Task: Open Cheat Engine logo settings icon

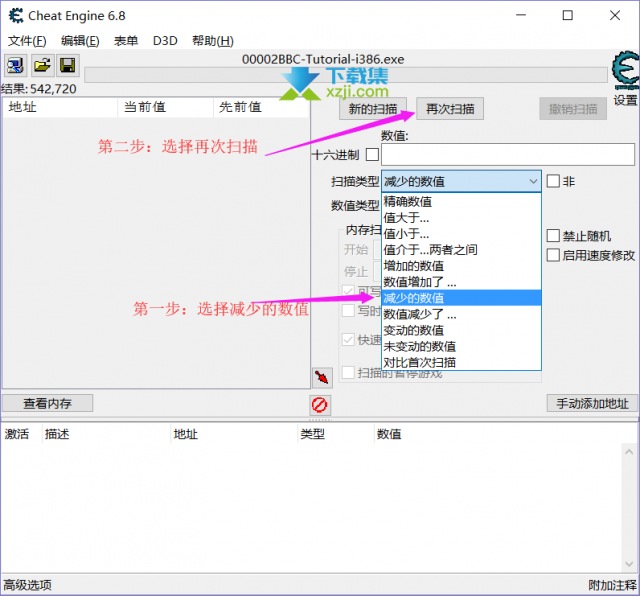Action: coord(626,71)
